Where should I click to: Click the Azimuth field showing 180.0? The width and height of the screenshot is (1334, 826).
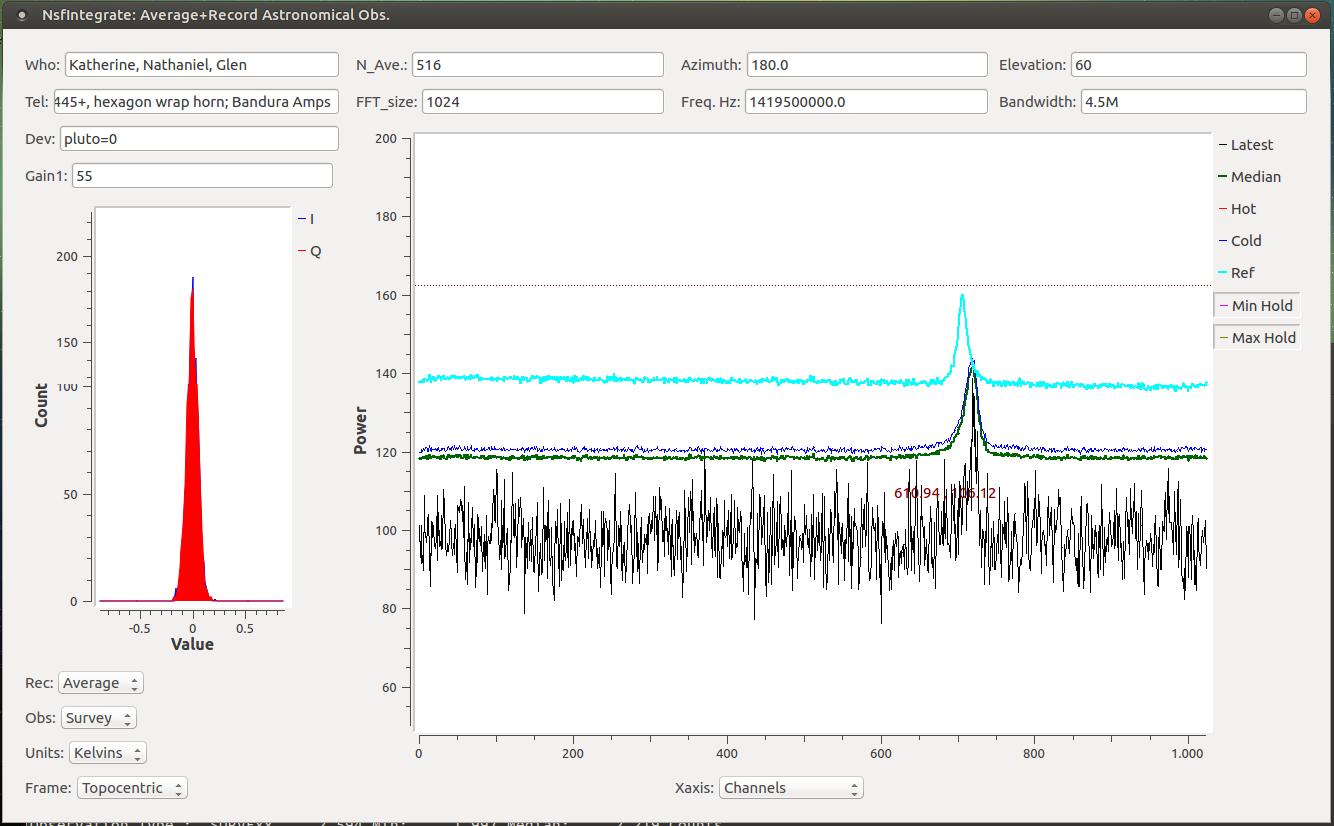pos(867,65)
